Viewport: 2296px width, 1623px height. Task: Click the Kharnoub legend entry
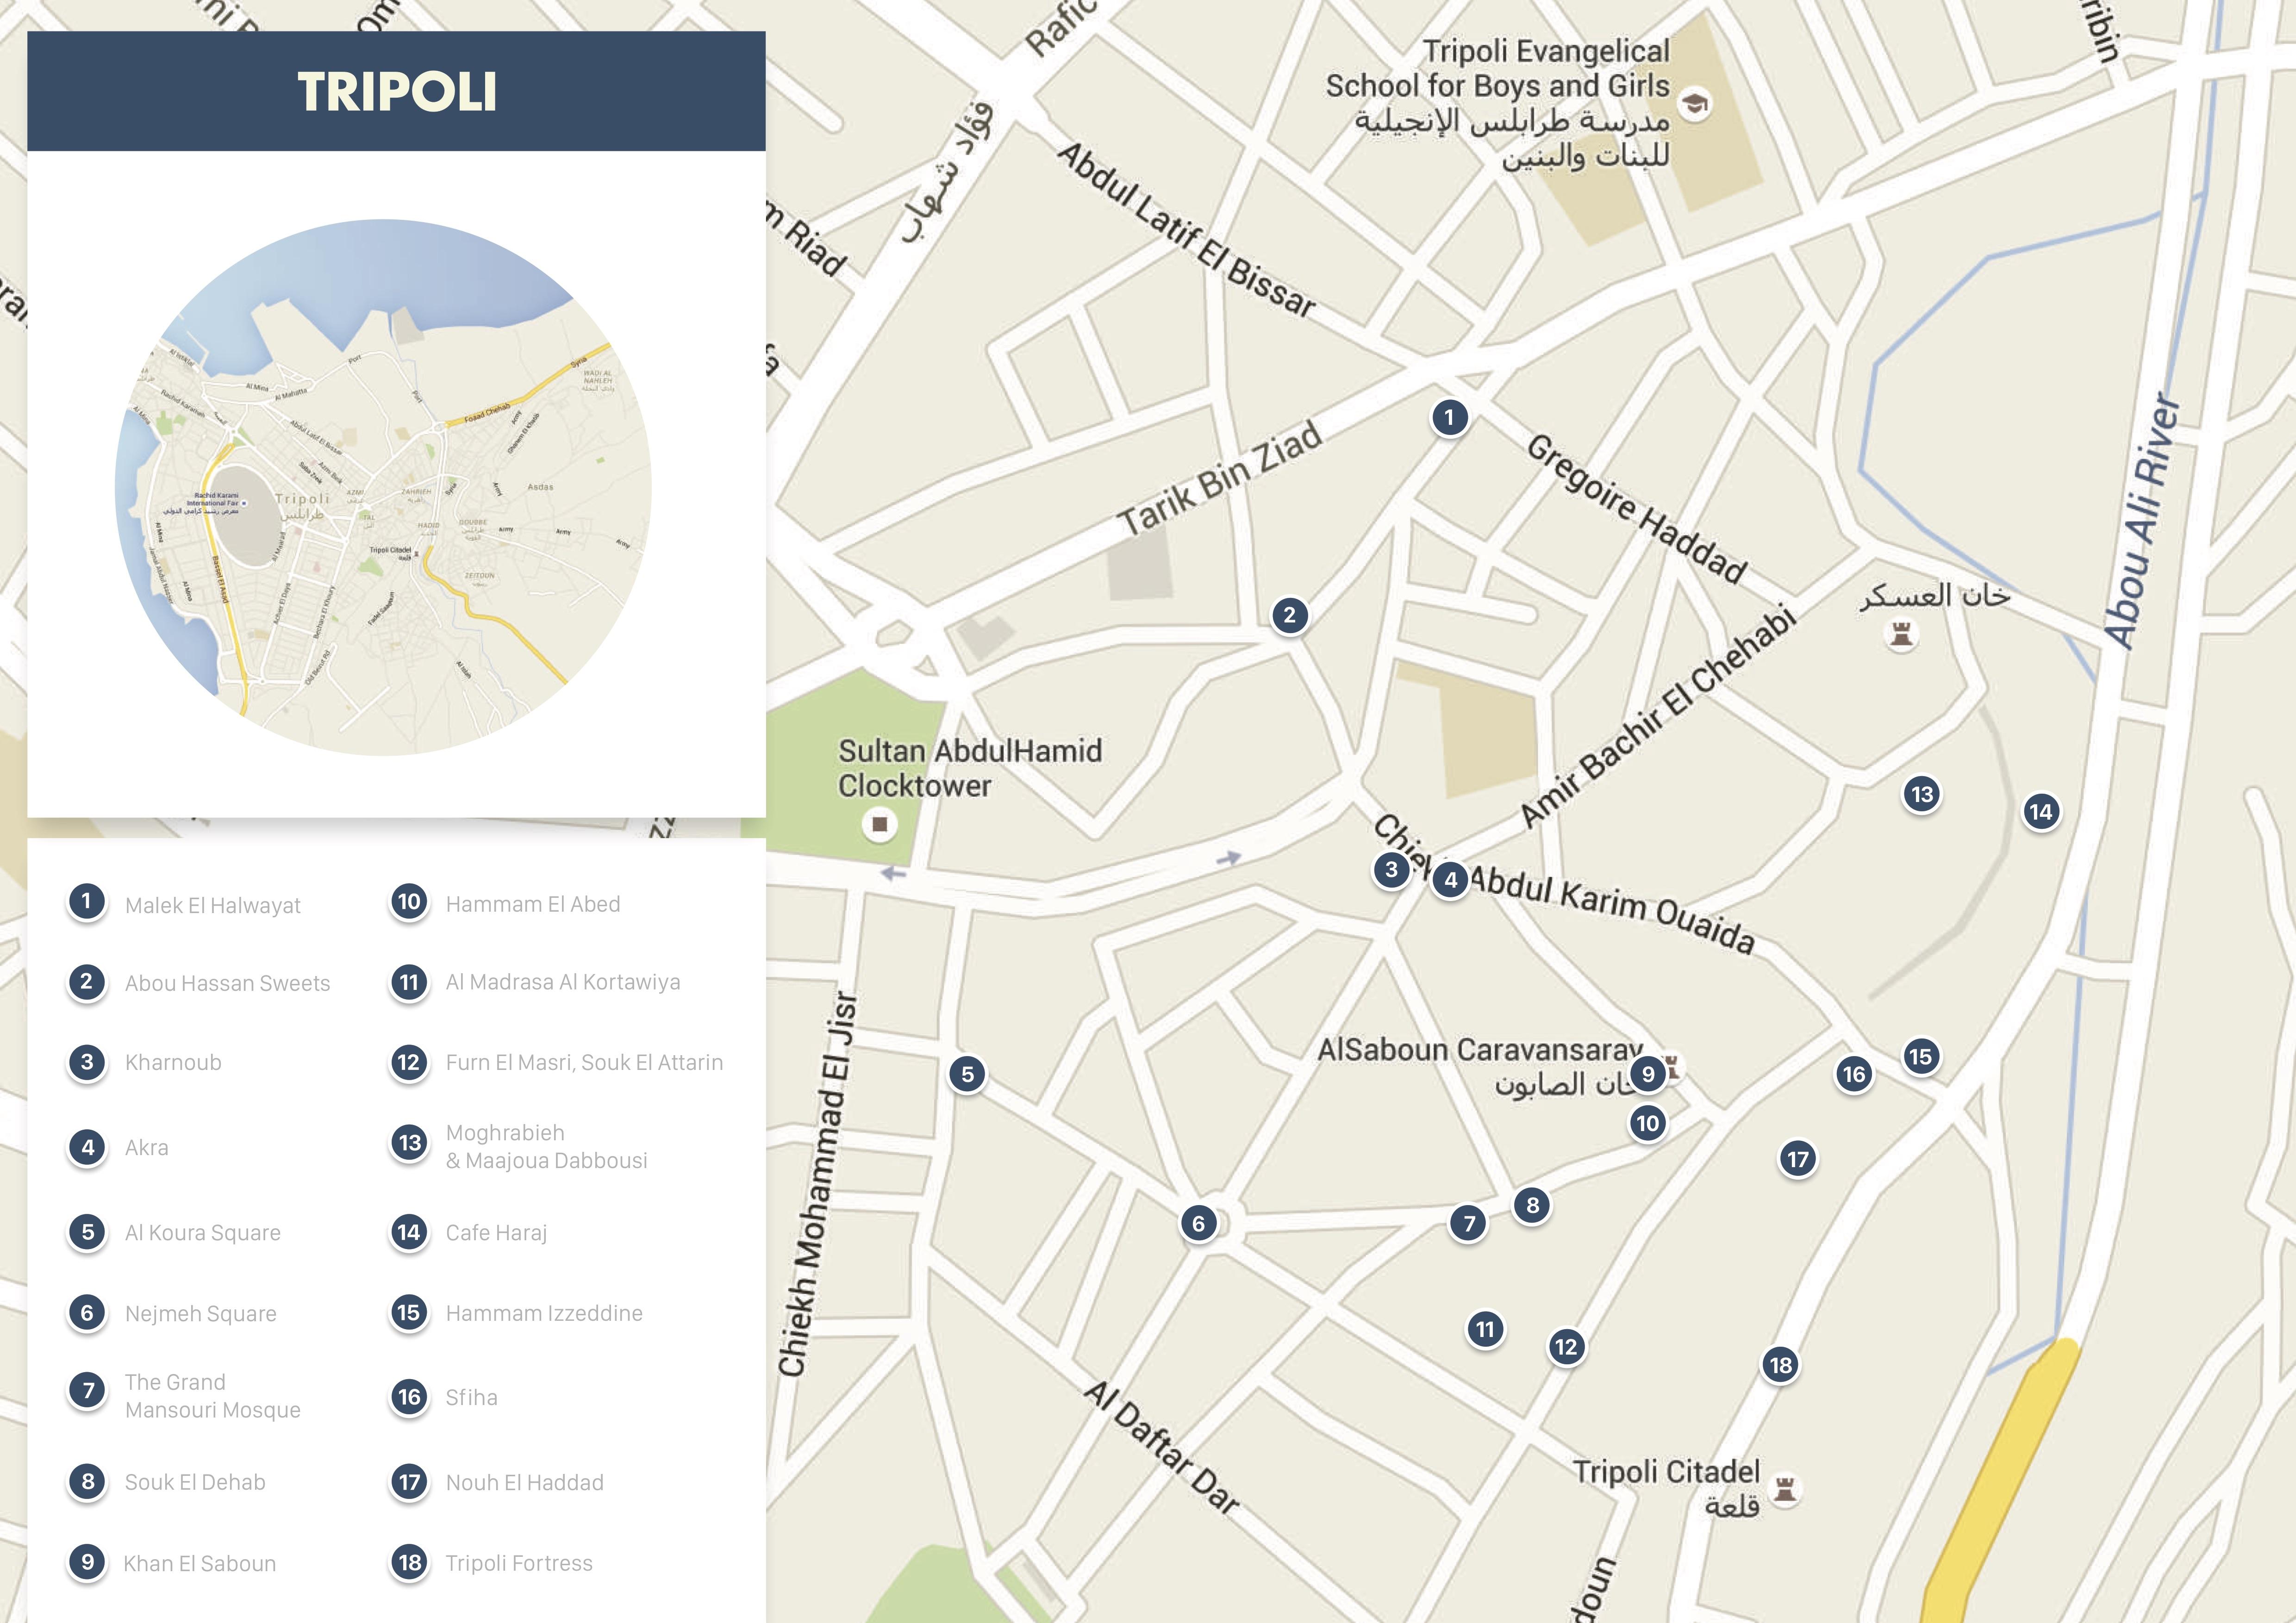pos(173,1062)
